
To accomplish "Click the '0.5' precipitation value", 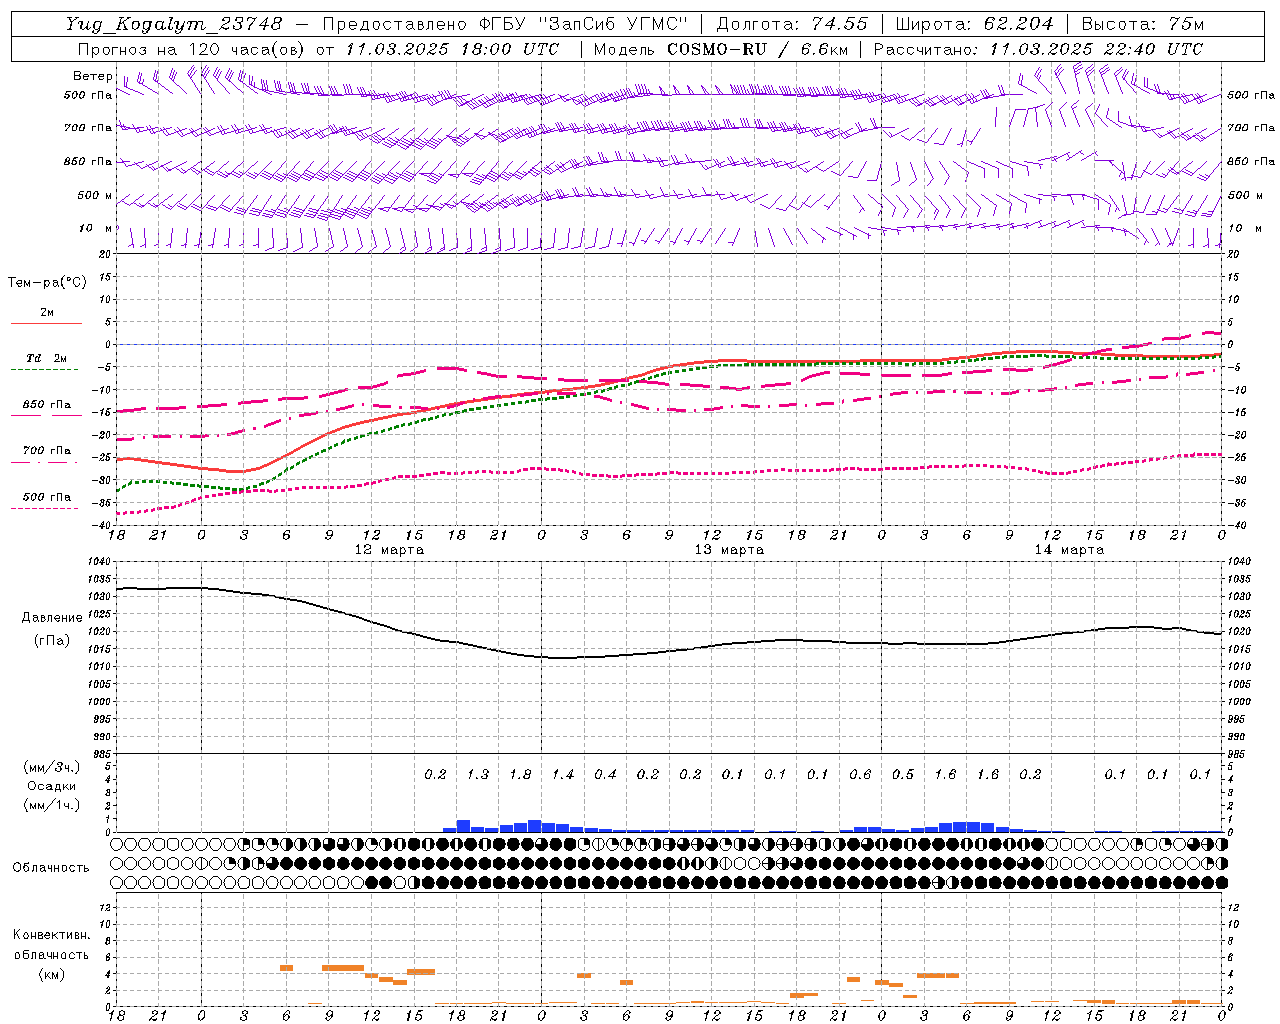I will 903,775.
